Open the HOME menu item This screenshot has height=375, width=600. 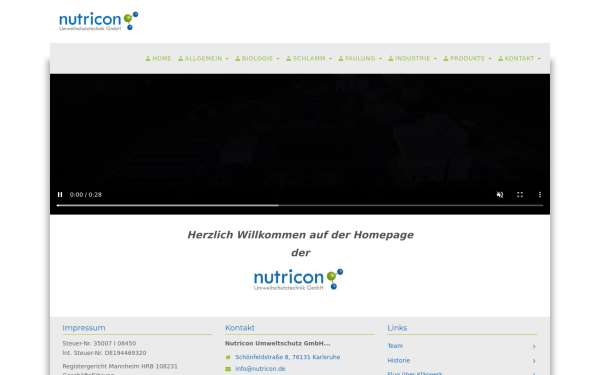[x=158, y=59]
